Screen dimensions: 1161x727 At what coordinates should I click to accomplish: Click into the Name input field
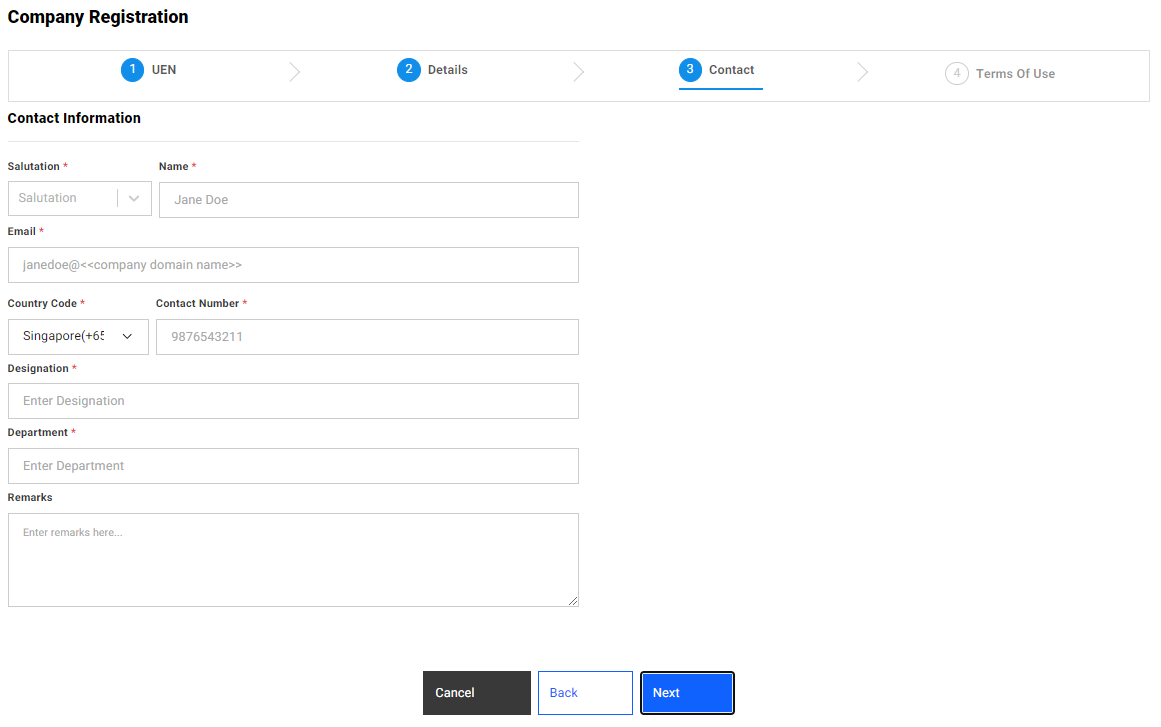pos(368,199)
